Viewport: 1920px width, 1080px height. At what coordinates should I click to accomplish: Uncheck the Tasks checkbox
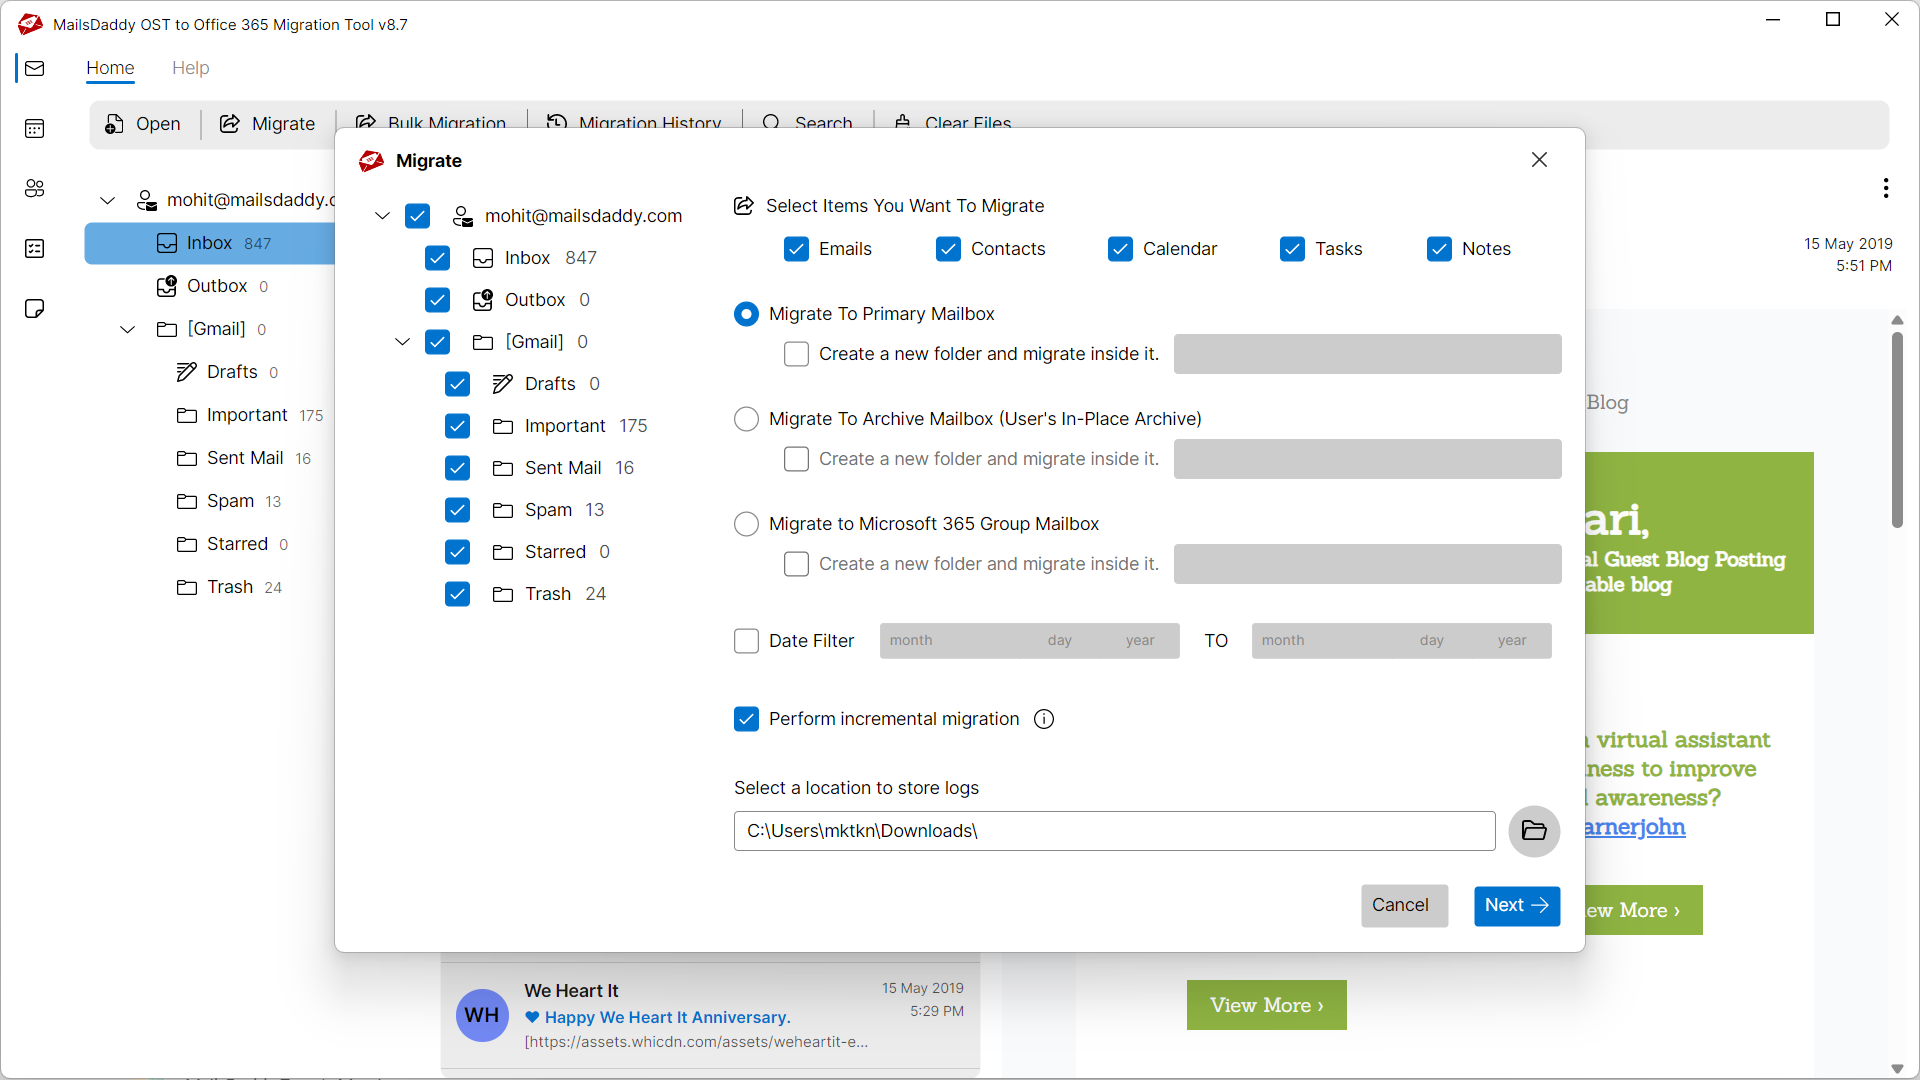[x=1292, y=249]
